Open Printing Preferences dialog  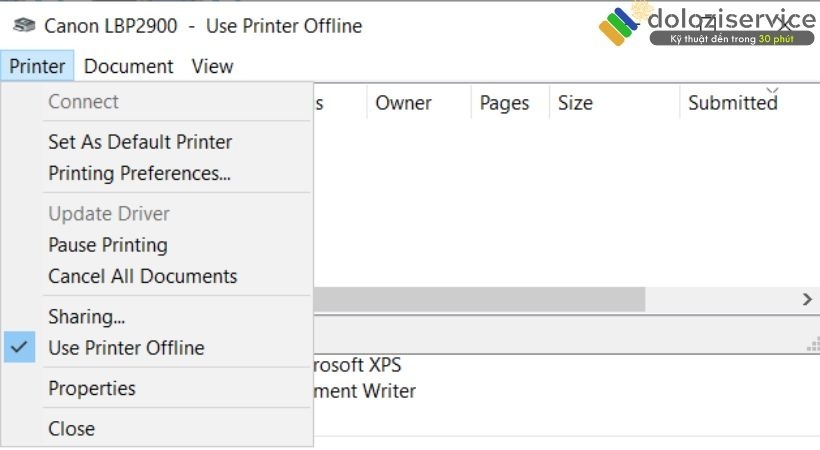(x=139, y=173)
